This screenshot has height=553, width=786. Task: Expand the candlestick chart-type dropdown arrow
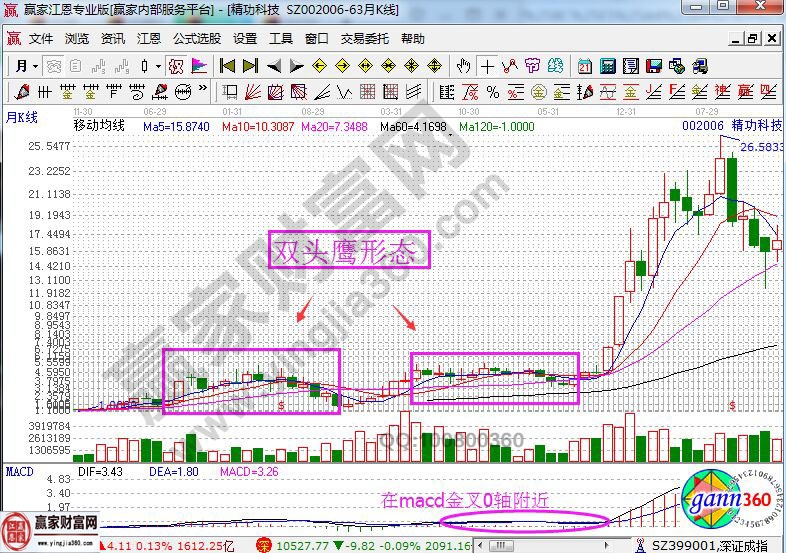tap(158, 66)
